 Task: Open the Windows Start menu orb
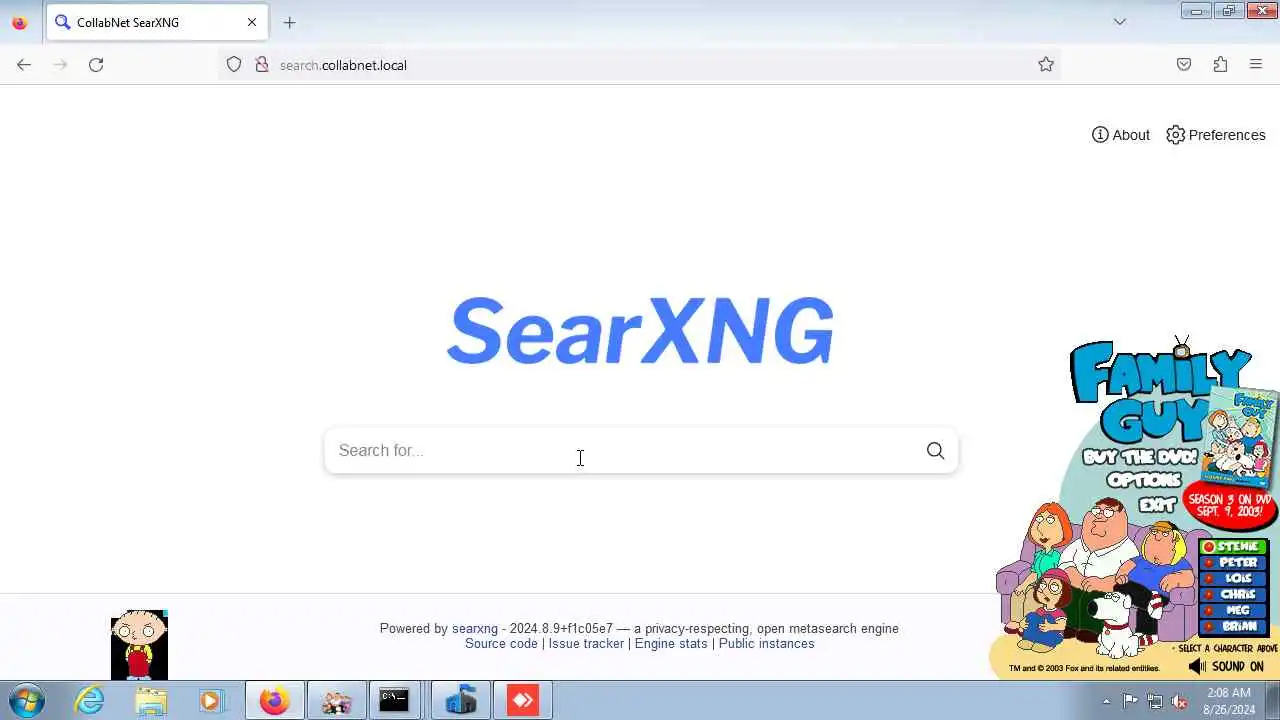tap(26, 701)
